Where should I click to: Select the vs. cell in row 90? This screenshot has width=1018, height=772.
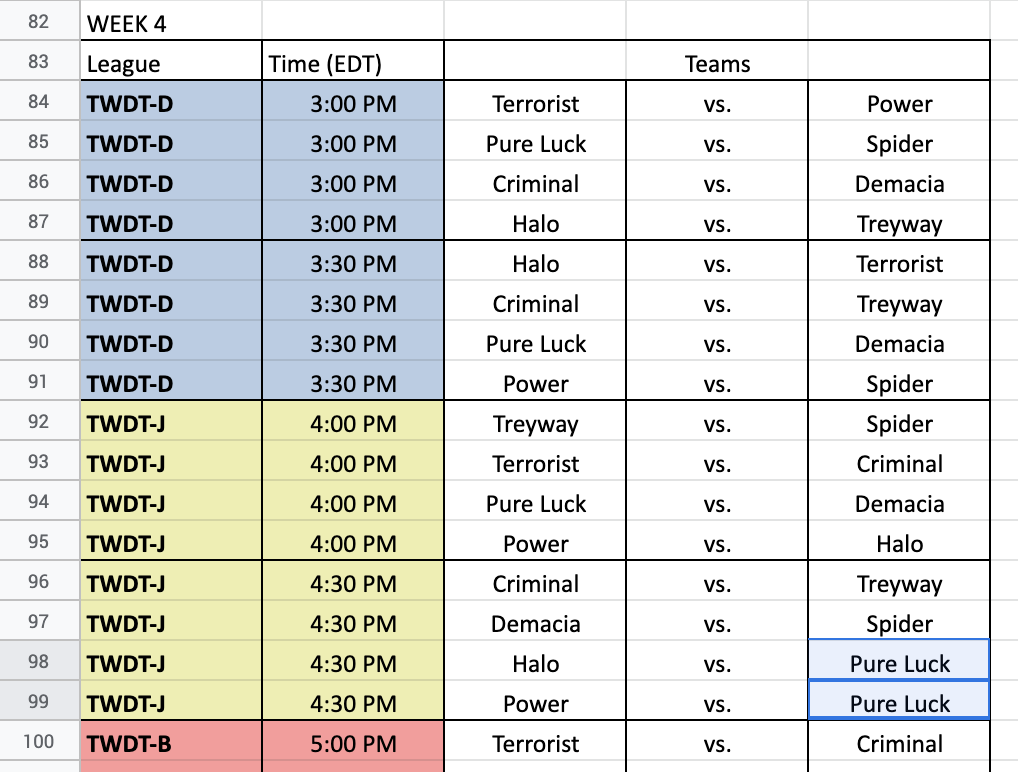[717, 342]
